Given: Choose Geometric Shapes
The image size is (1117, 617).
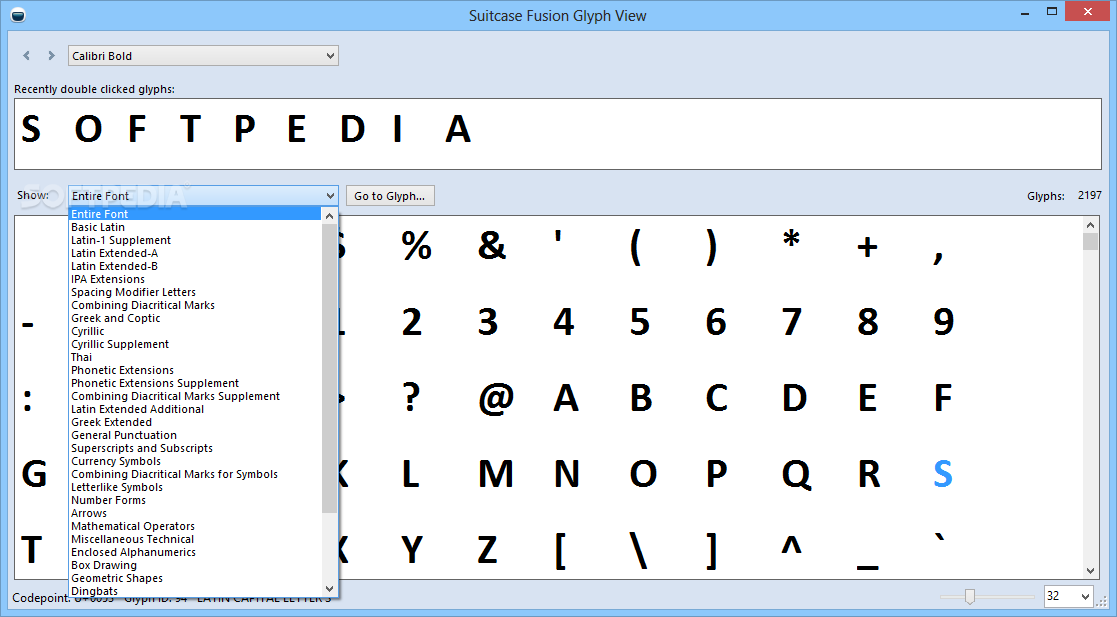Looking at the screenshot, I should pyautogui.click(x=195, y=578).
